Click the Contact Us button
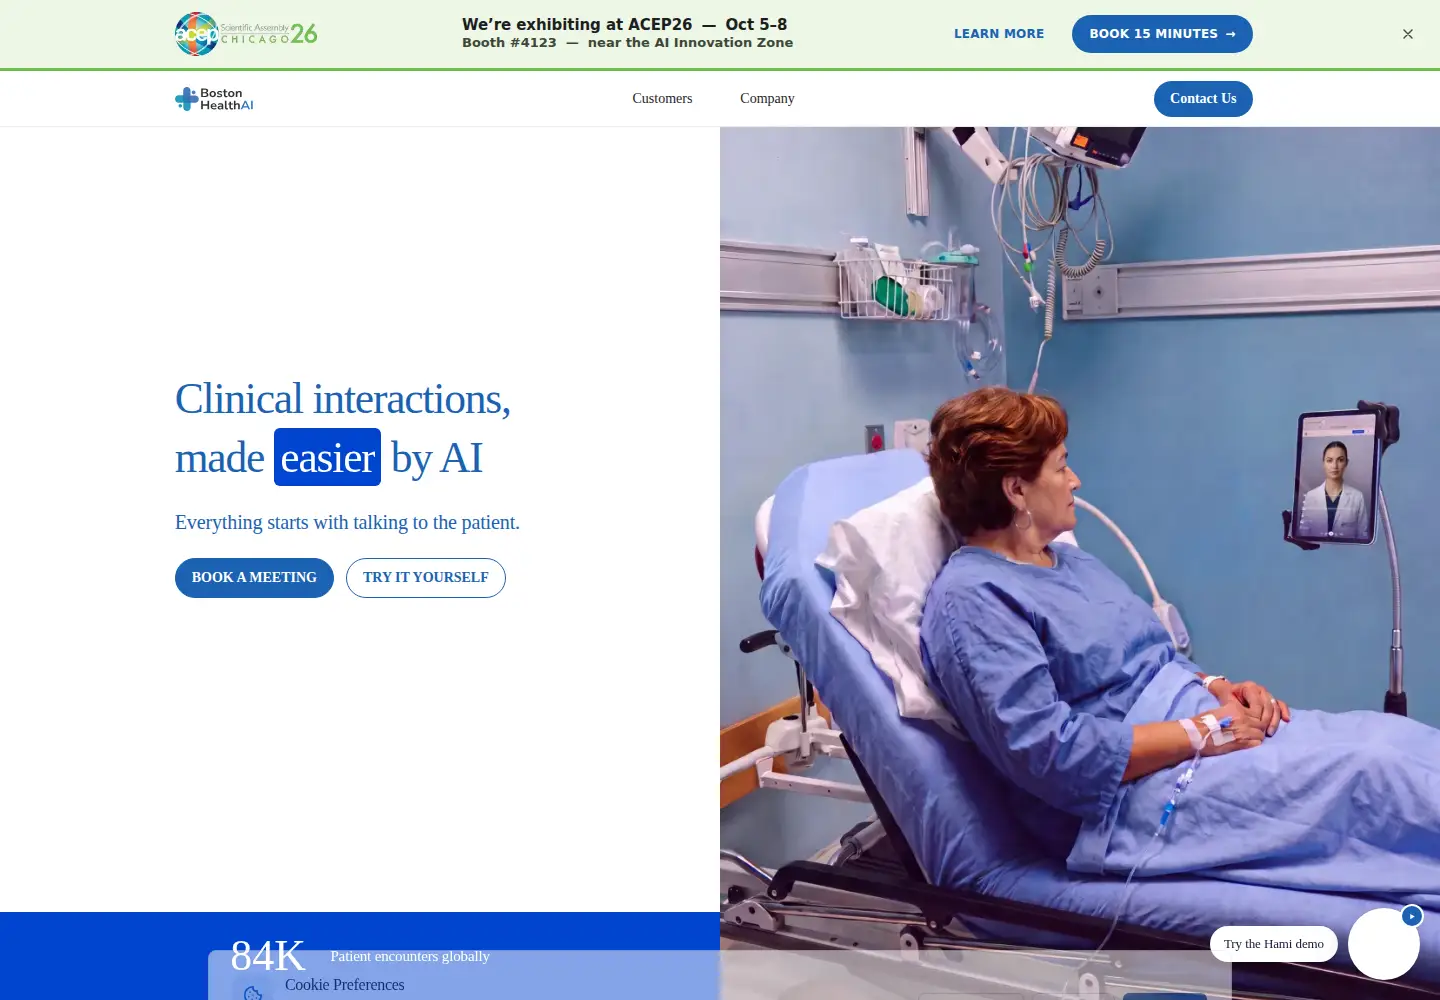Viewport: 1440px width, 1000px height. [x=1203, y=99]
